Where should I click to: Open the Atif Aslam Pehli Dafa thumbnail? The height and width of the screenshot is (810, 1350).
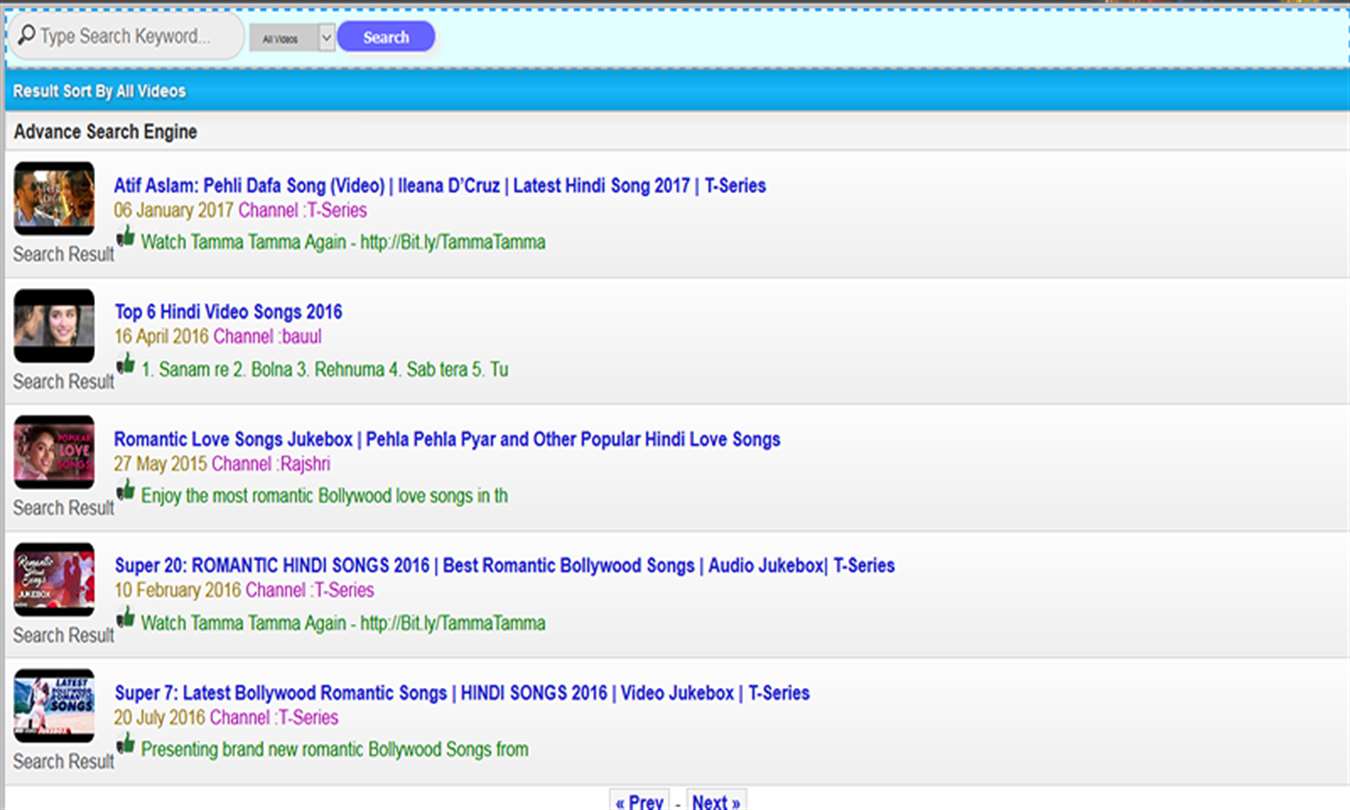[54, 198]
